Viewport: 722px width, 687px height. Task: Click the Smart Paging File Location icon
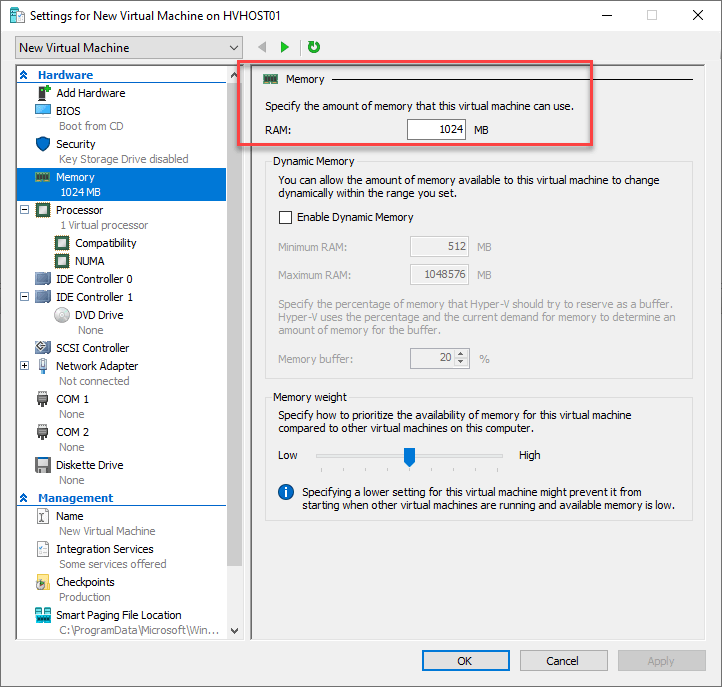[43, 615]
